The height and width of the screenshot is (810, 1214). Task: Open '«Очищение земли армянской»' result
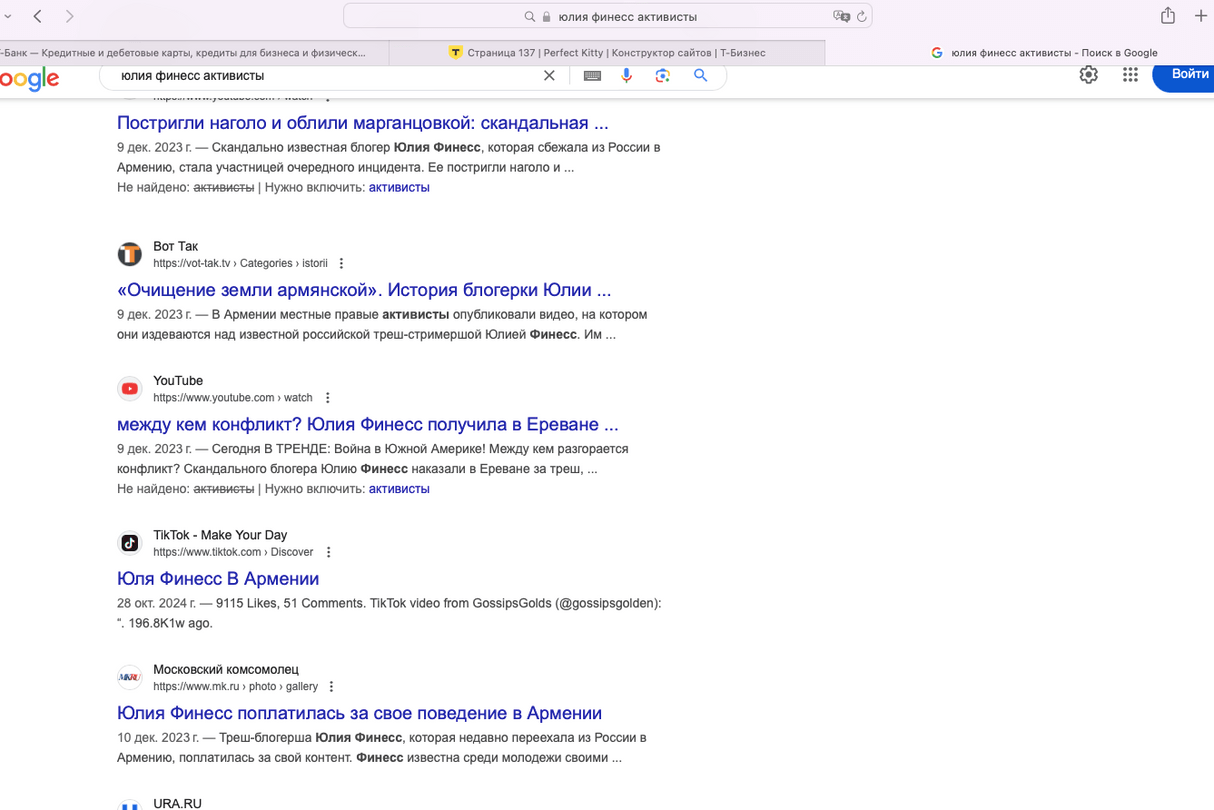(364, 290)
